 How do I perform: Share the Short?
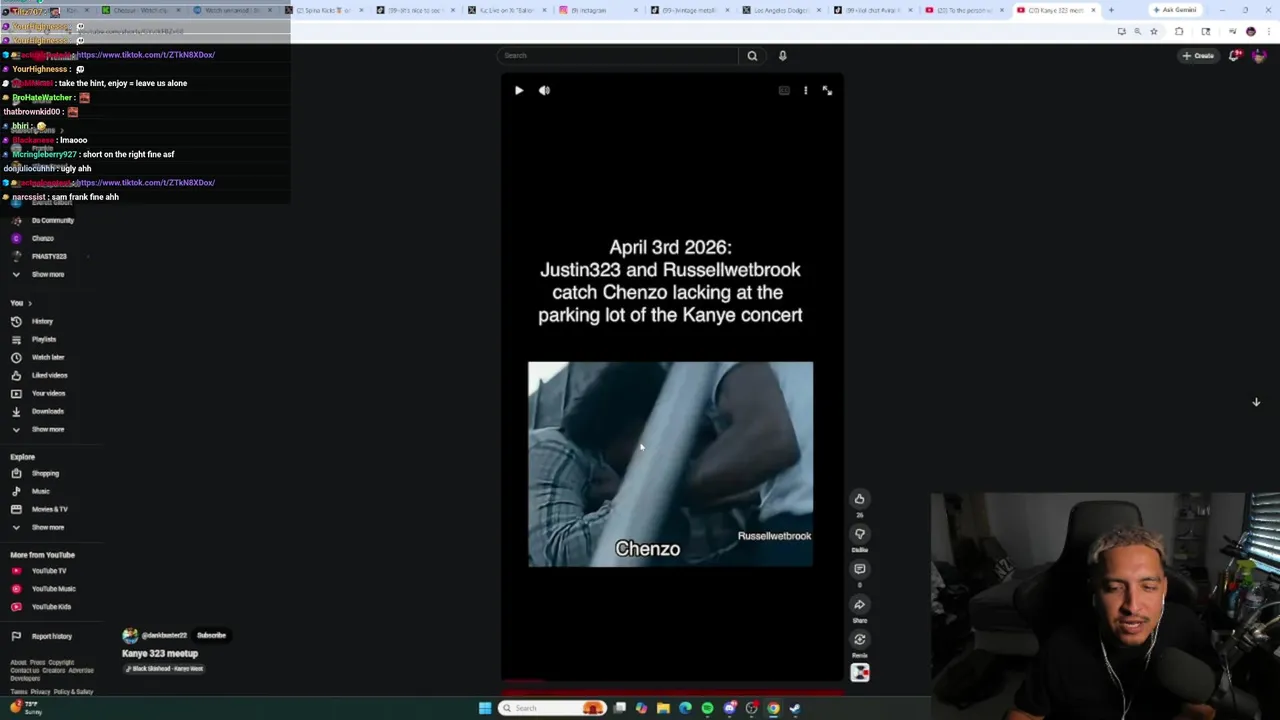pyautogui.click(x=859, y=604)
